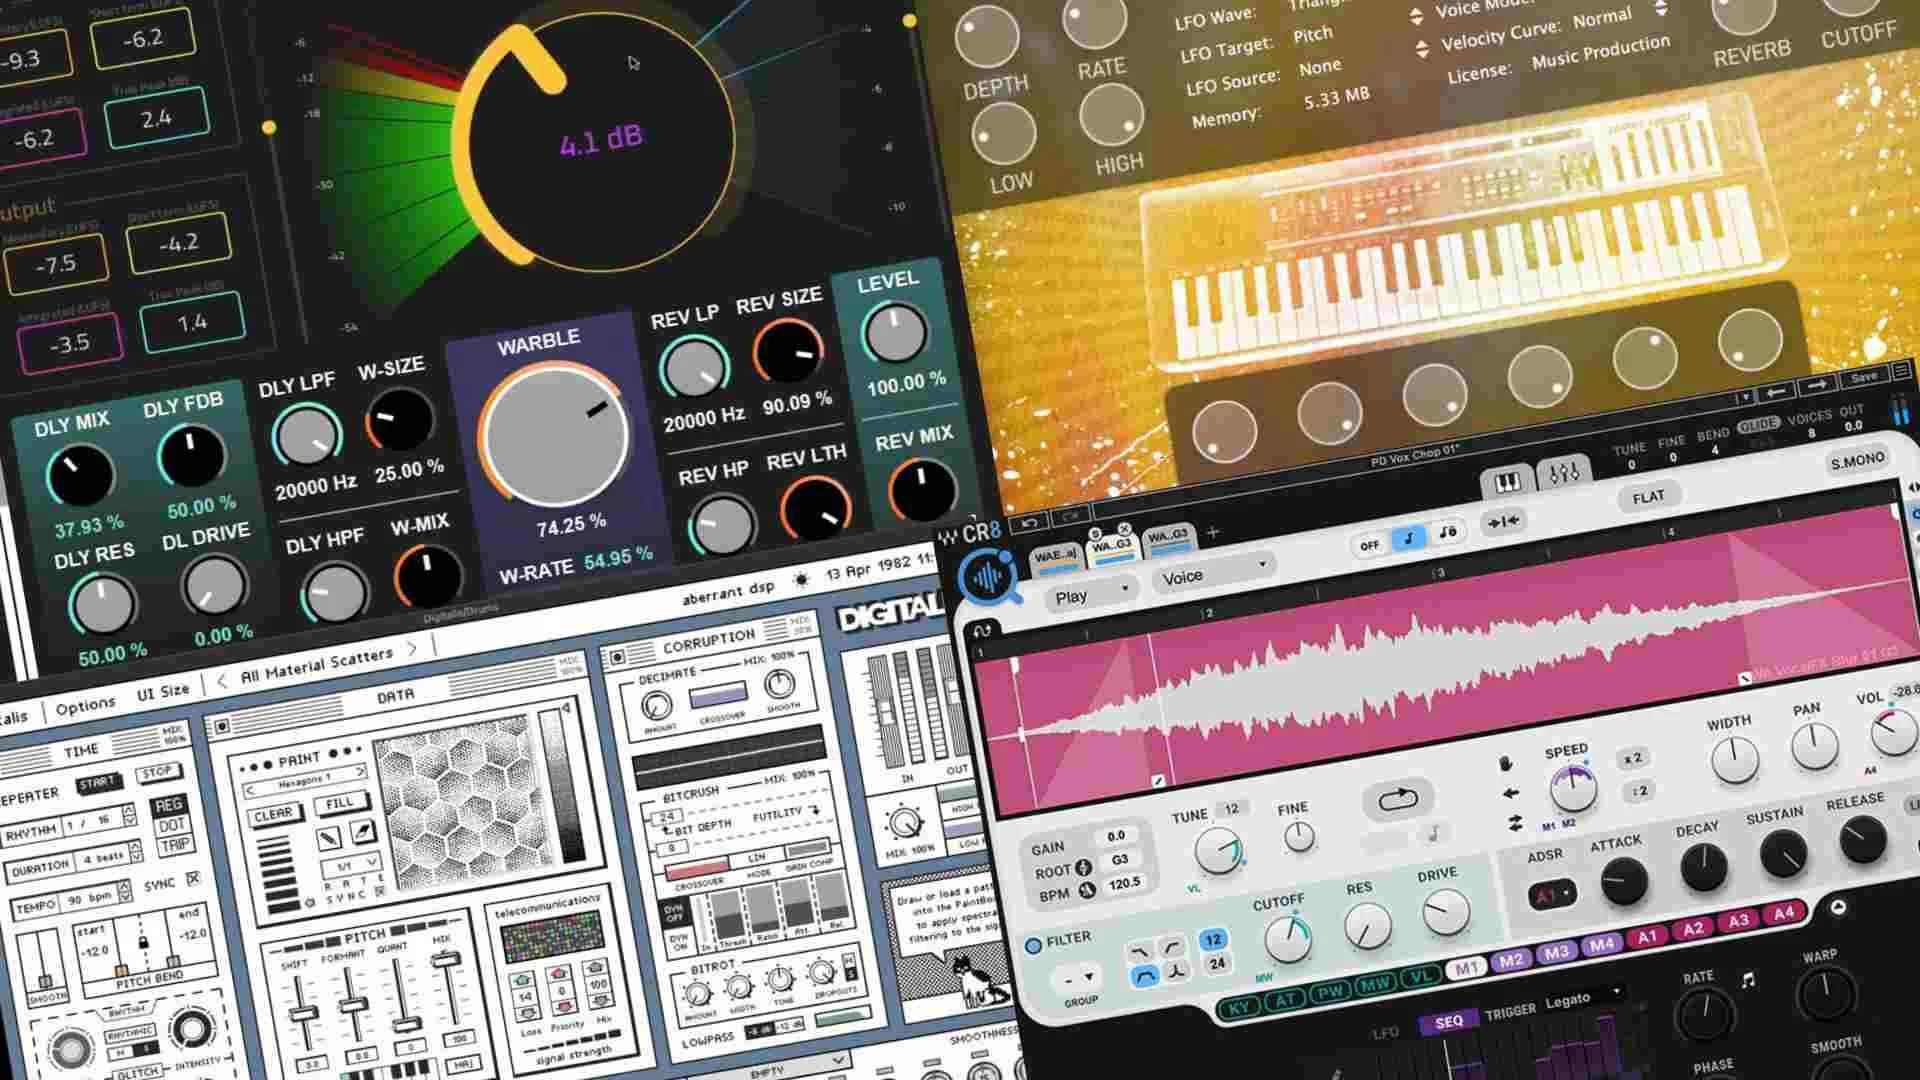Viewport: 1920px width, 1080px height.
Task: Open the Play mode dropdown
Action: pyautogui.click(x=1088, y=594)
